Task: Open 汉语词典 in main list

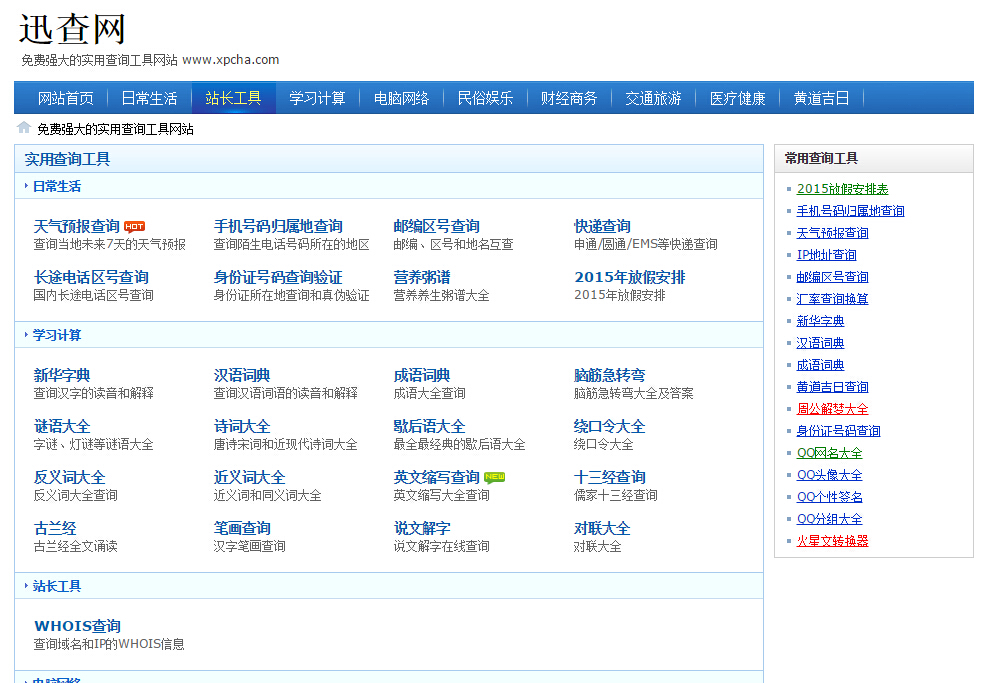Action: (x=242, y=375)
